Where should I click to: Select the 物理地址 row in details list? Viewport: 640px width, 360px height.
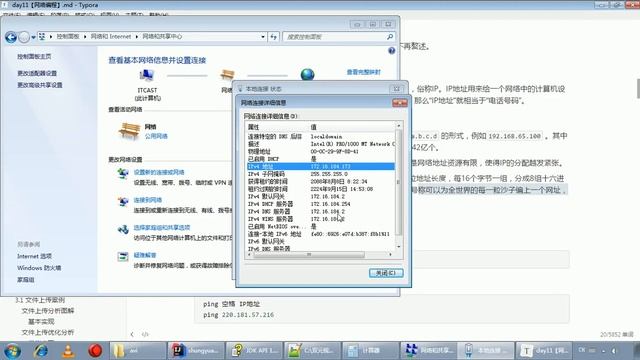321,151
